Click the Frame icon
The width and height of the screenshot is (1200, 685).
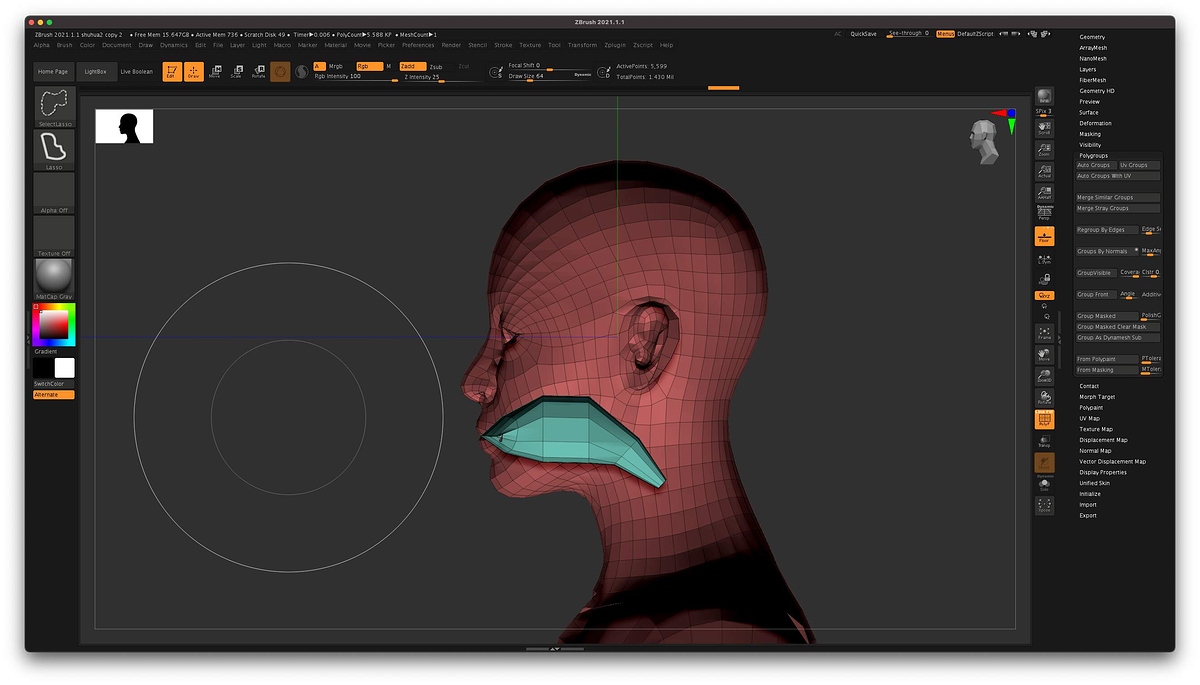coord(1044,333)
